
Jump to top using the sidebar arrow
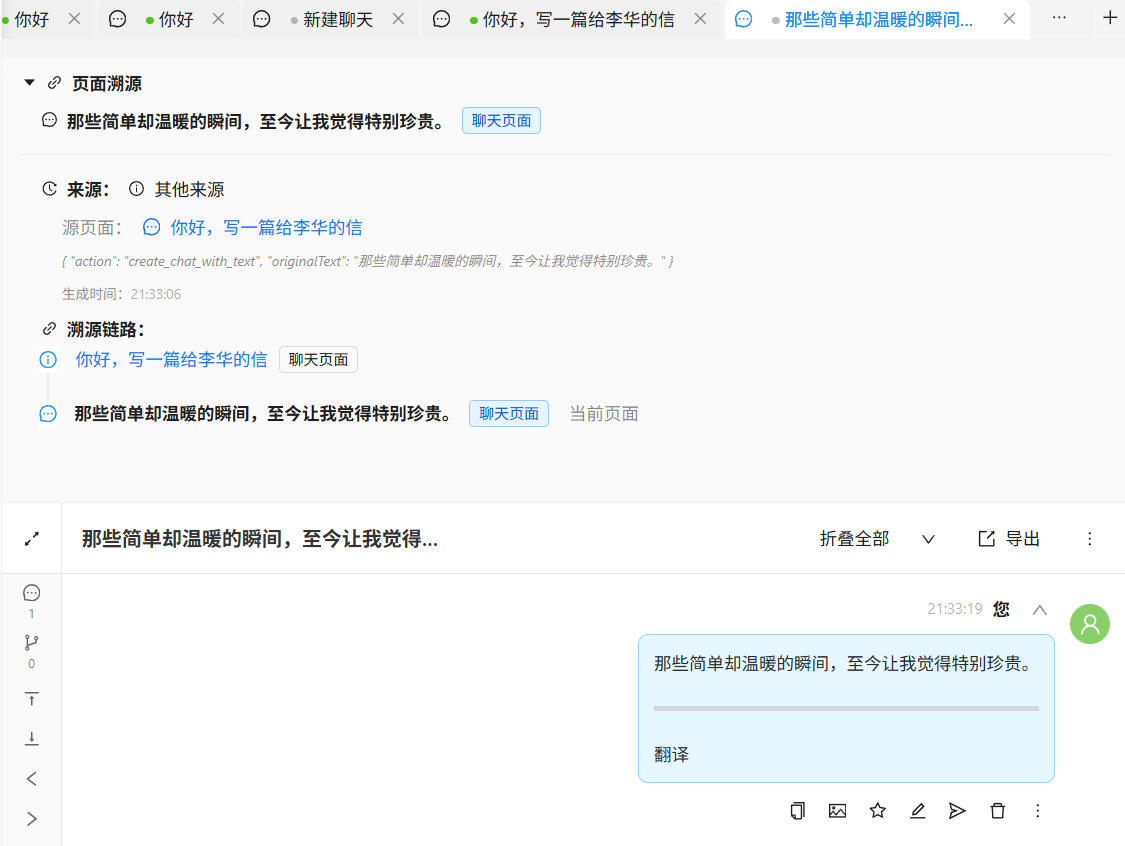[x=31, y=698]
